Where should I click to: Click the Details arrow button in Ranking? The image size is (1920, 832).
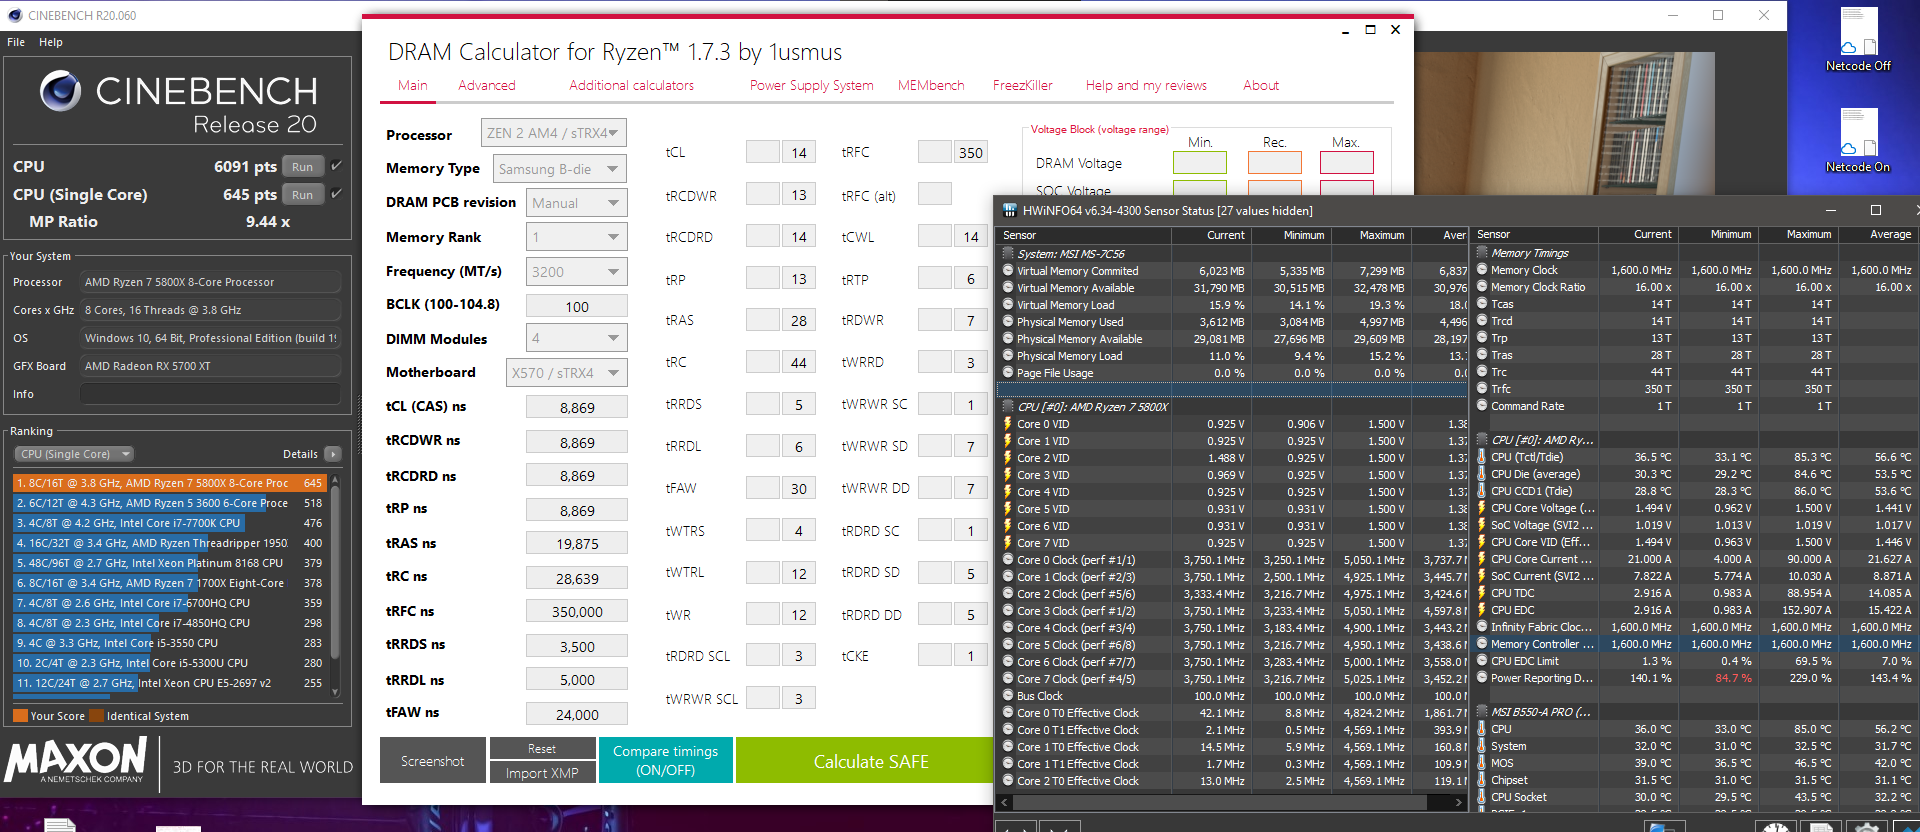[333, 454]
